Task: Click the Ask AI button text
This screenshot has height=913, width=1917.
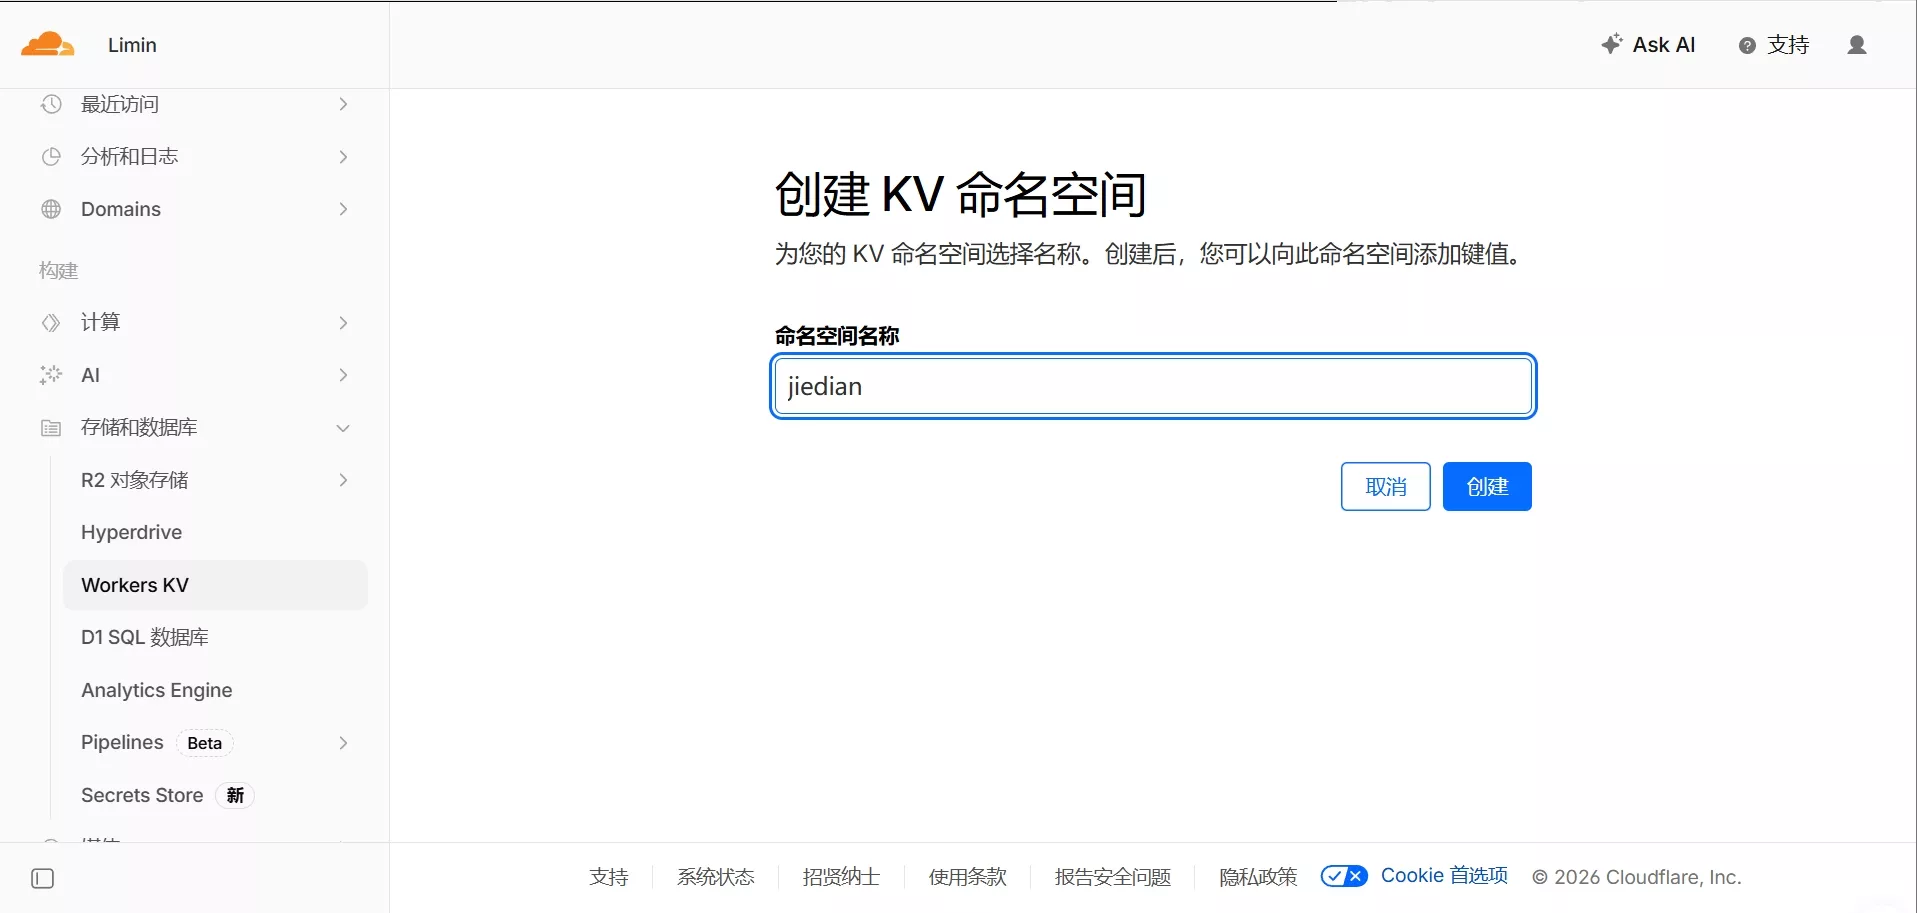Action: [x=1664, y=45]
